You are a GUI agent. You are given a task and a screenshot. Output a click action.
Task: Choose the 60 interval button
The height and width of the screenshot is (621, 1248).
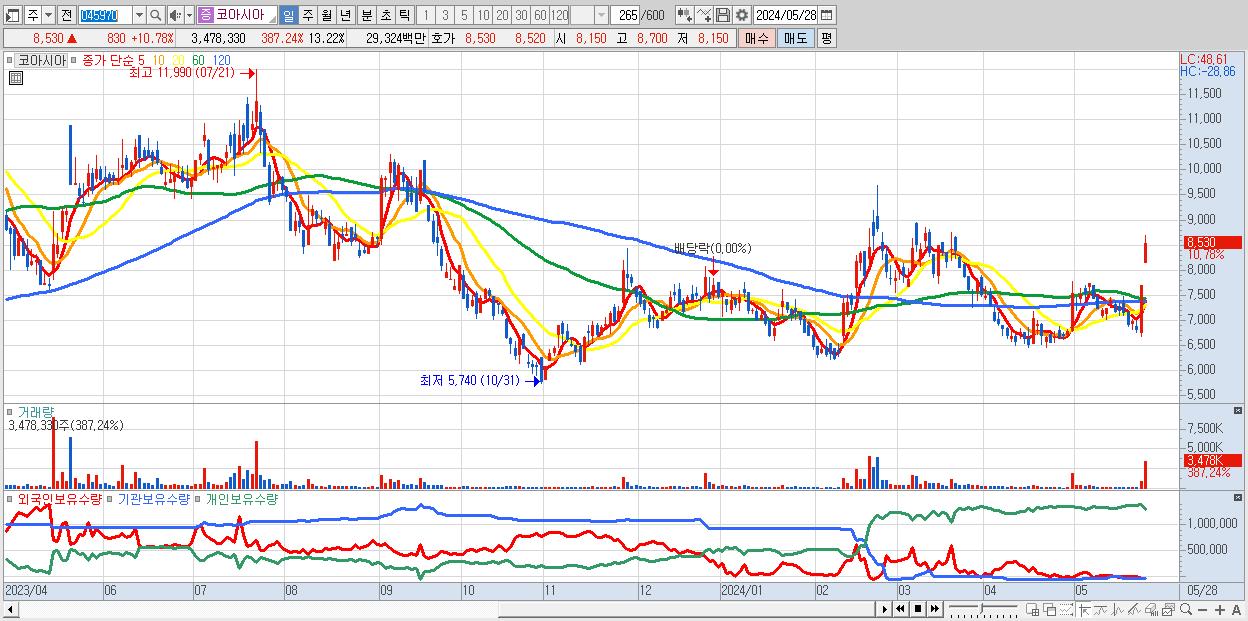pos(540,15)
